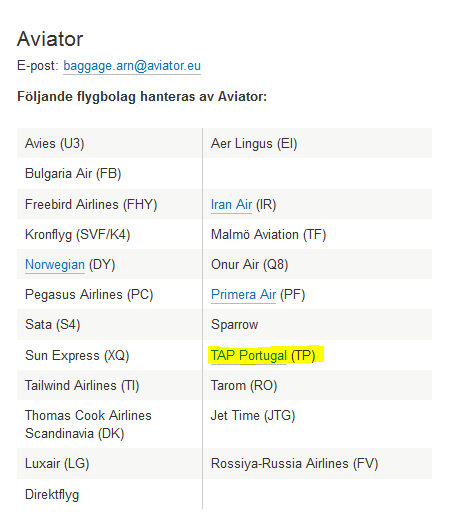Click the Malmö Aviation (TF) entry
The height and width of the screenshot is (512, 454).
[268, 234]
